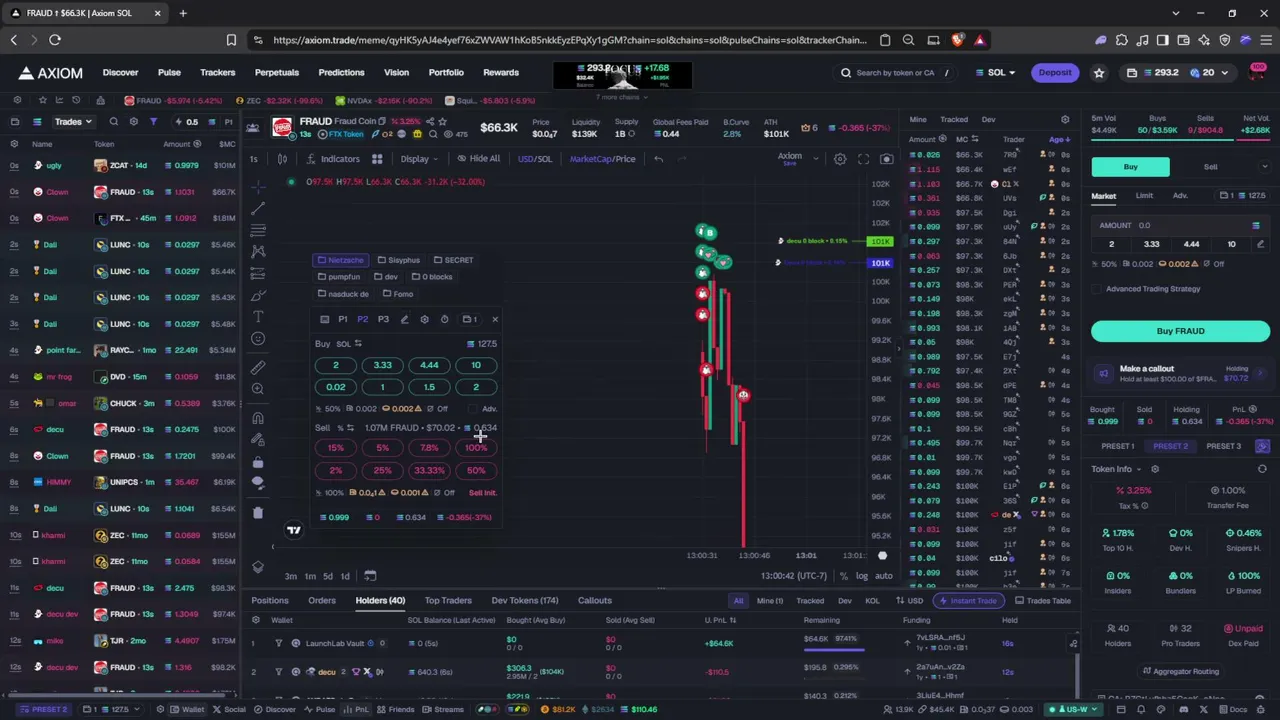
Task: Set chart range to 5d
Action: click(x=327, y=576)
